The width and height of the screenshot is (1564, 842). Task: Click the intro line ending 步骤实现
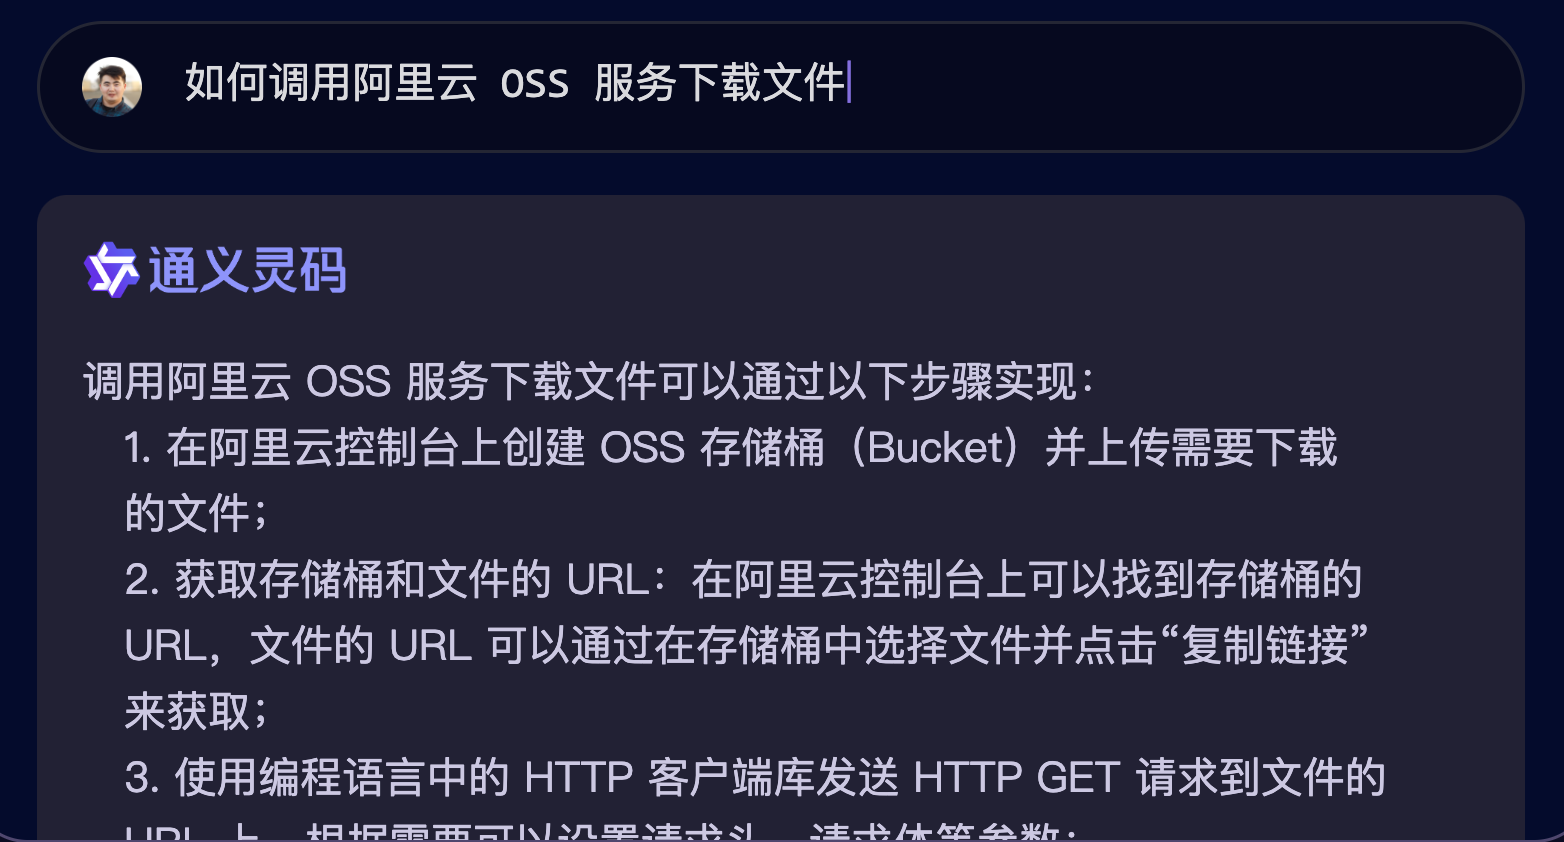589,382
